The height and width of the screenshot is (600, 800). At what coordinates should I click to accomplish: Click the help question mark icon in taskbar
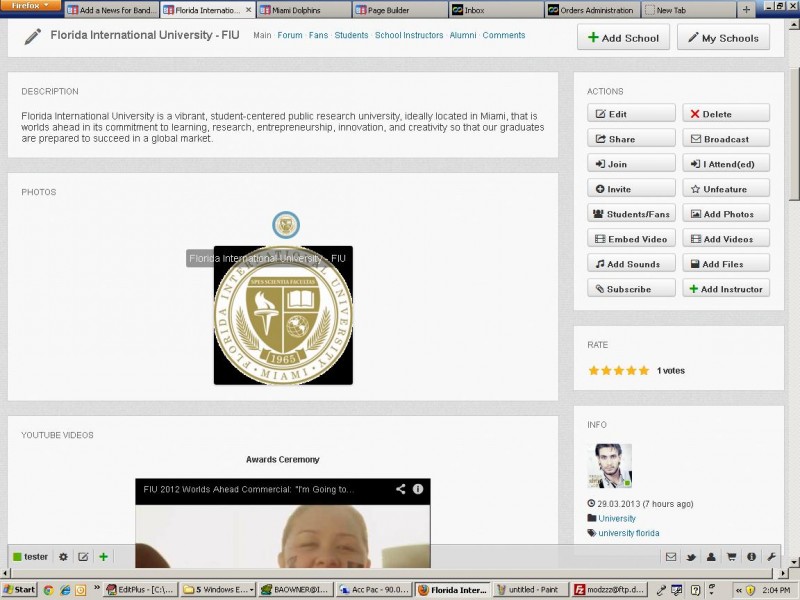[x=695, y=590]
